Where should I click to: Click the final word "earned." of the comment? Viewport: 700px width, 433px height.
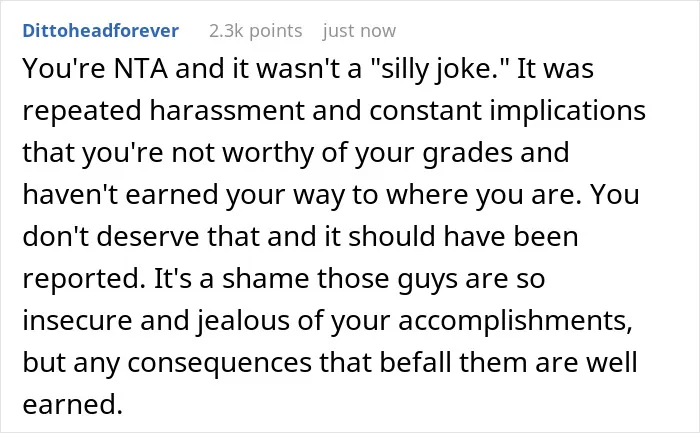coord(72,404)
